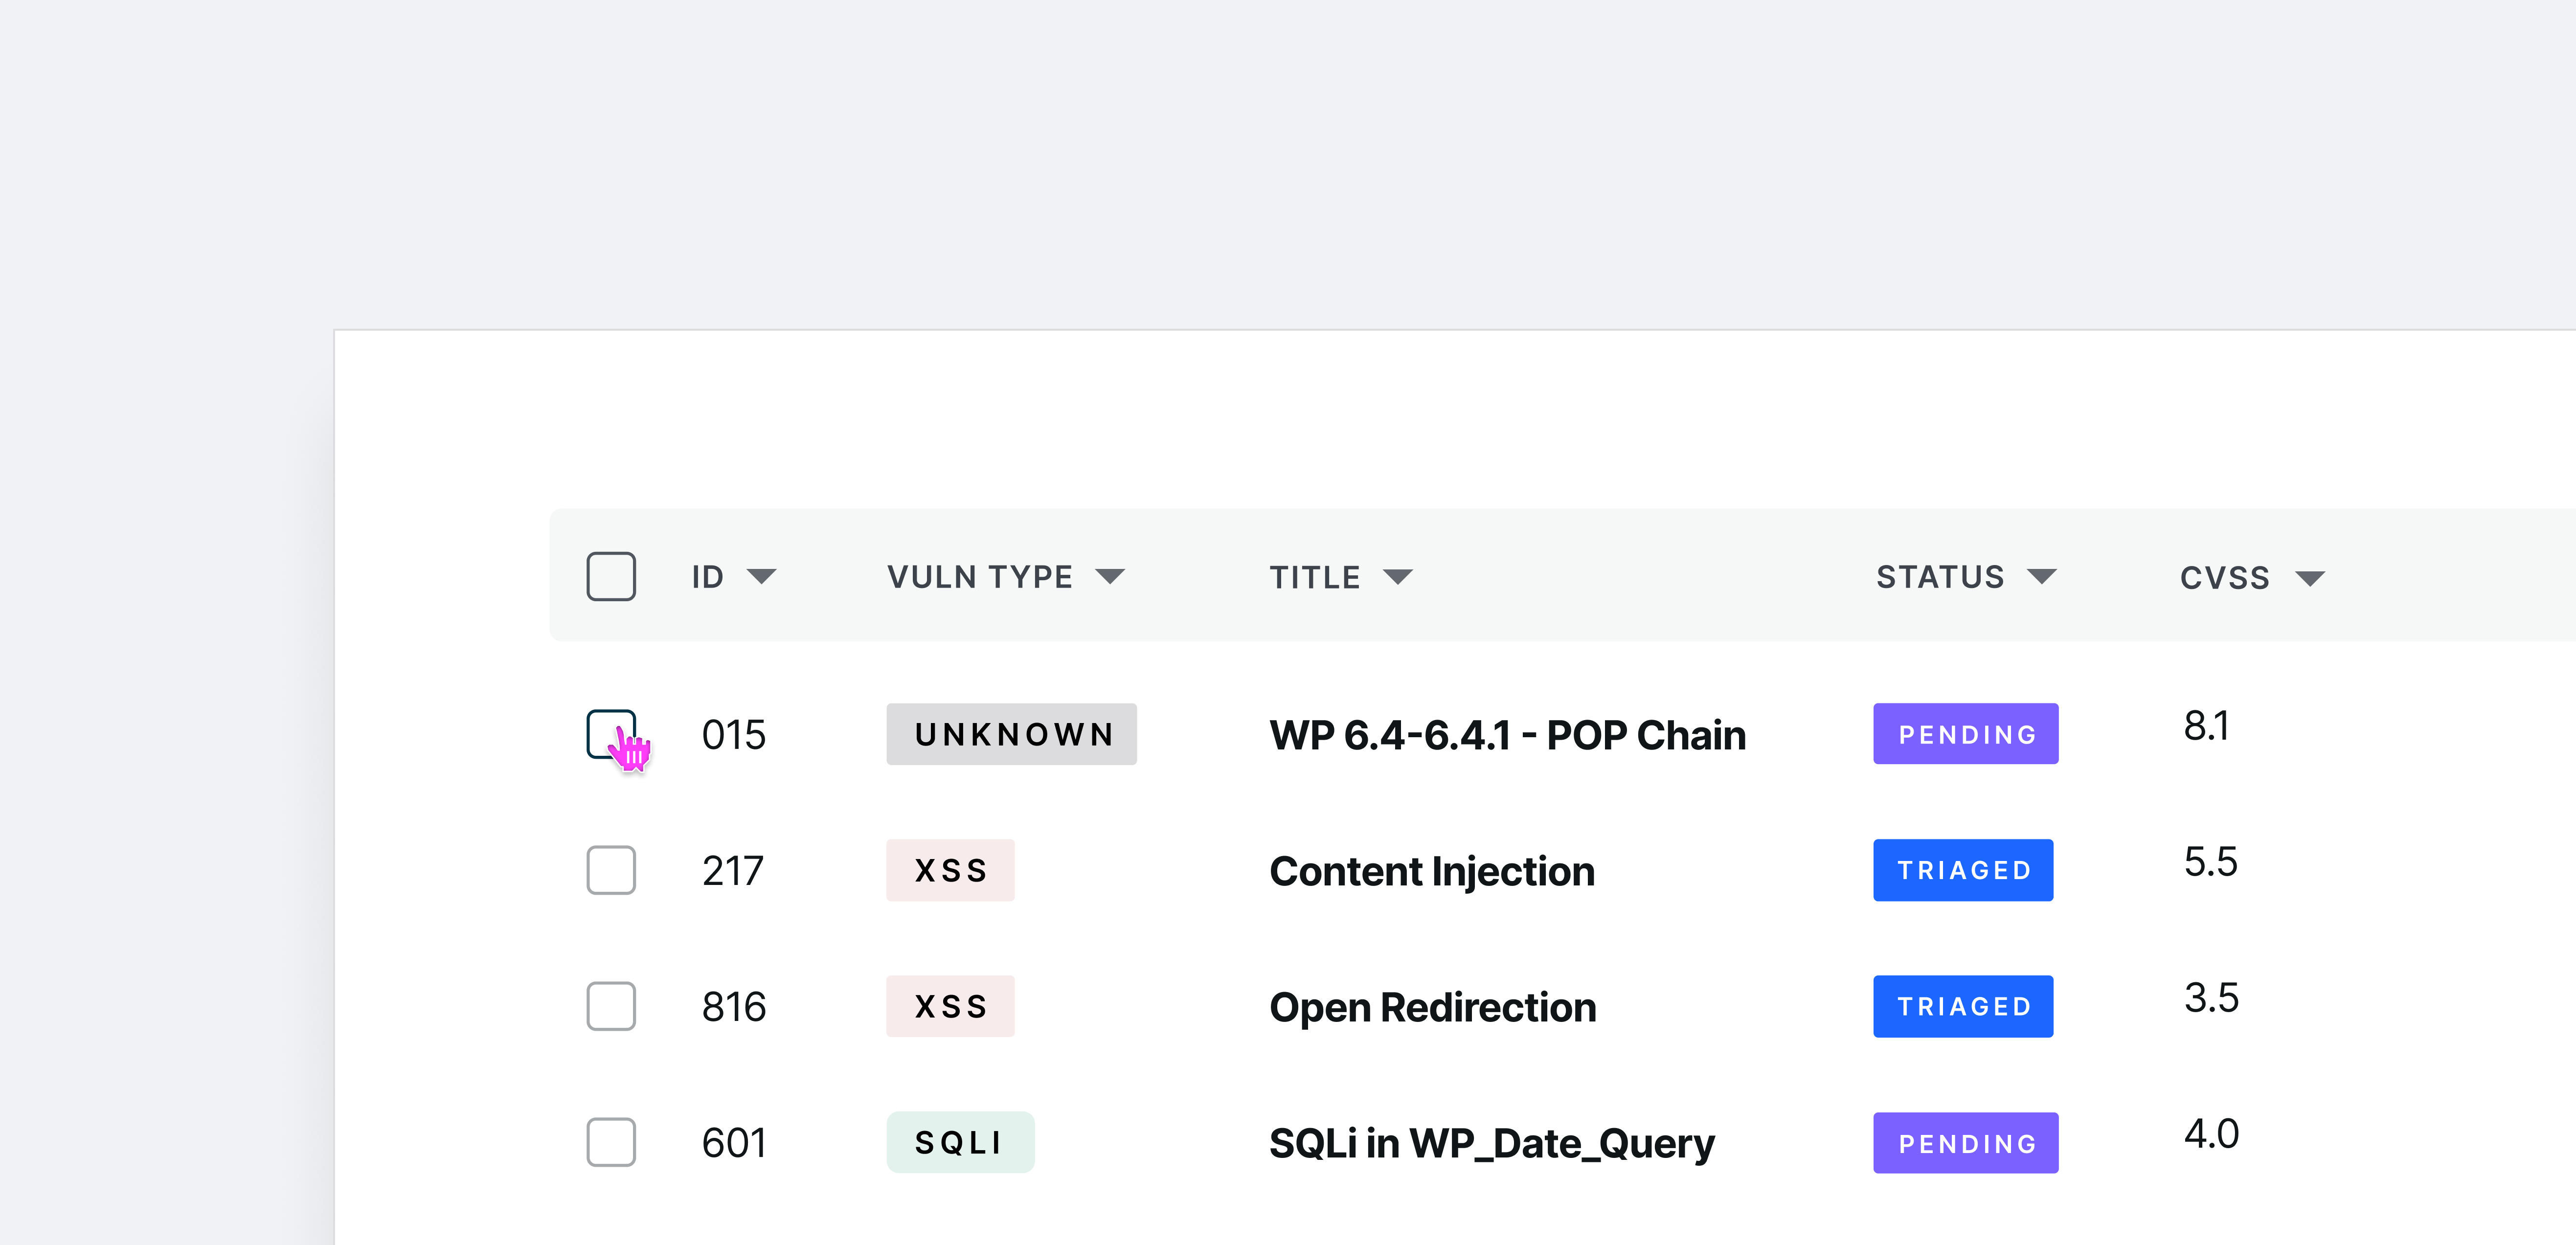Open the Open Redirection report title

1432,1007
